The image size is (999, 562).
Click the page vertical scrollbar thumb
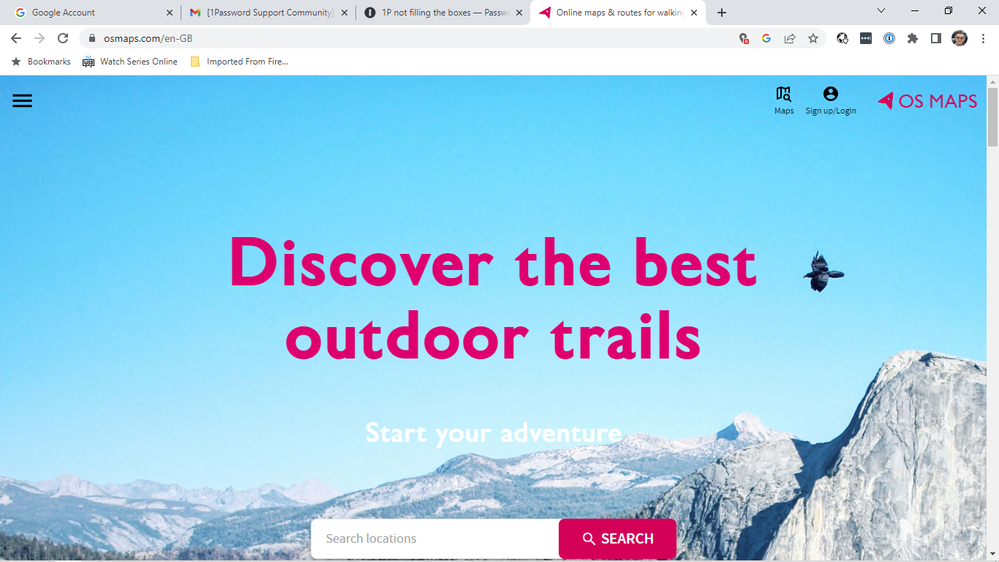(993, 118)
